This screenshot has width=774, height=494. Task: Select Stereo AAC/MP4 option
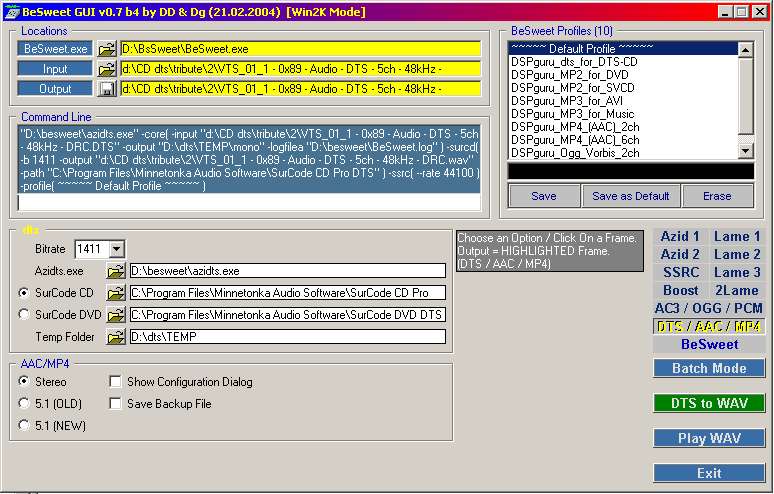[x=24, y=381]
